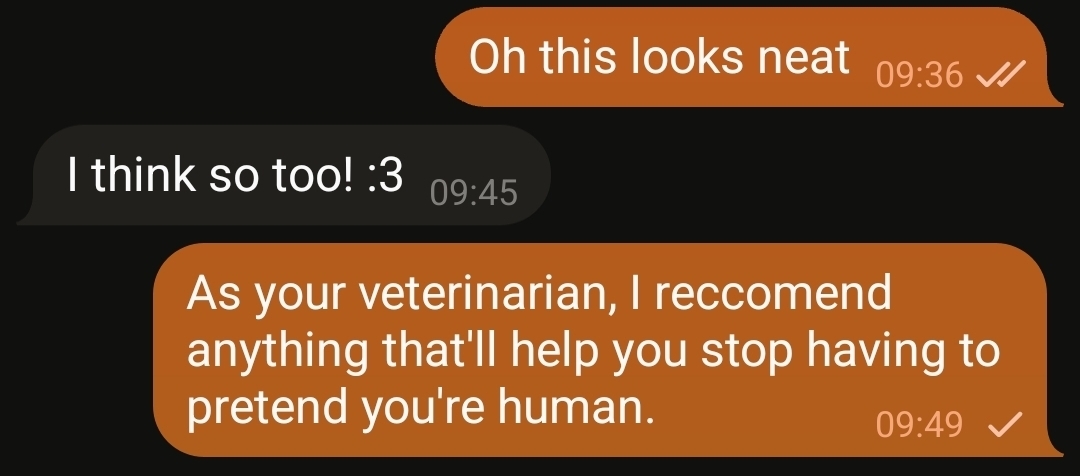Tap the ":3" emoticon in reply
This screenshot has height=476, width=1080.
[x=385, y=174]
